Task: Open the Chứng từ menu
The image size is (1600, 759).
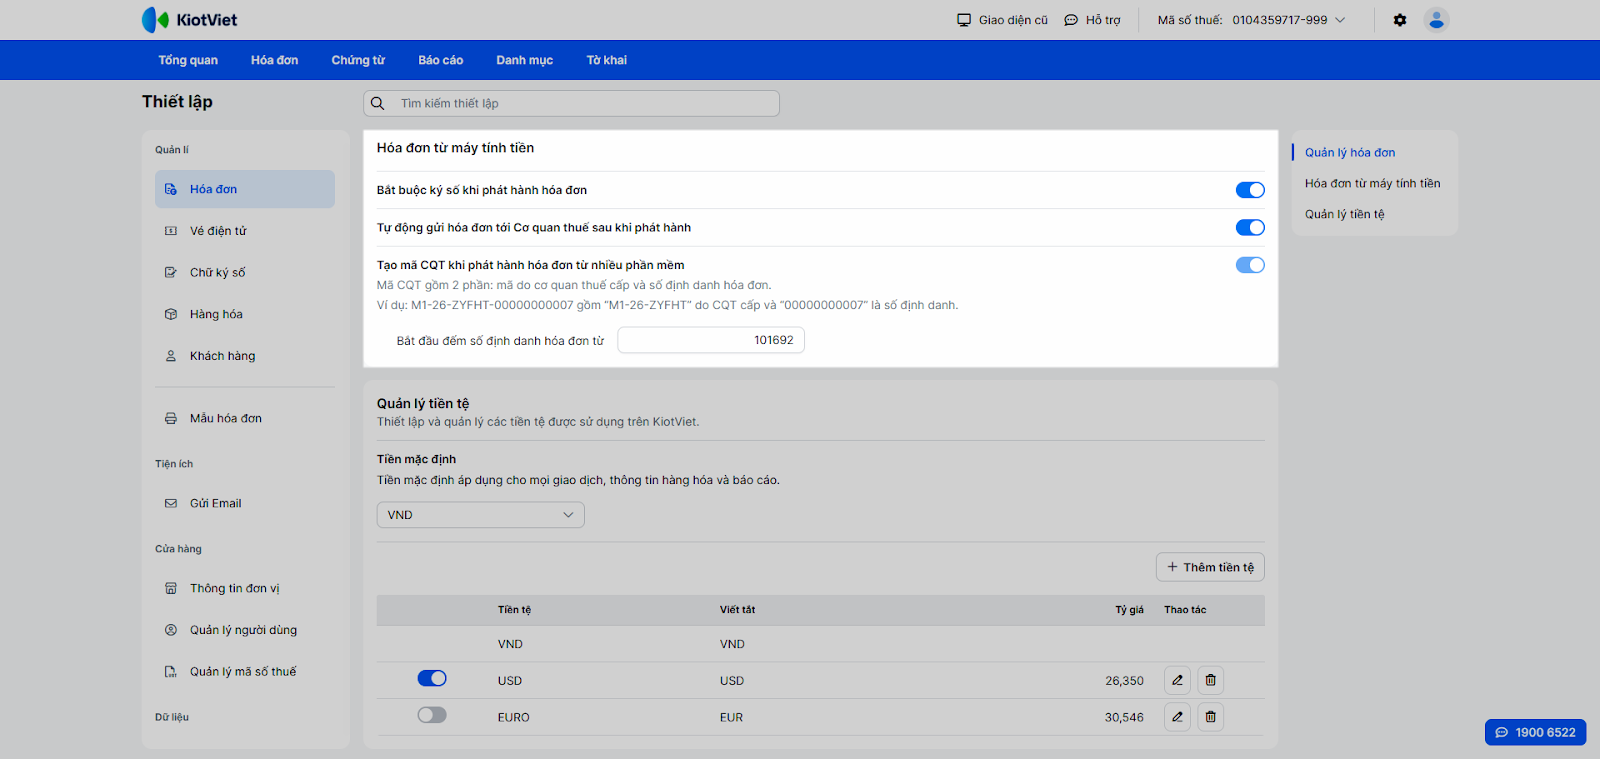Action: pyautogui.click(x=358, y=60)
